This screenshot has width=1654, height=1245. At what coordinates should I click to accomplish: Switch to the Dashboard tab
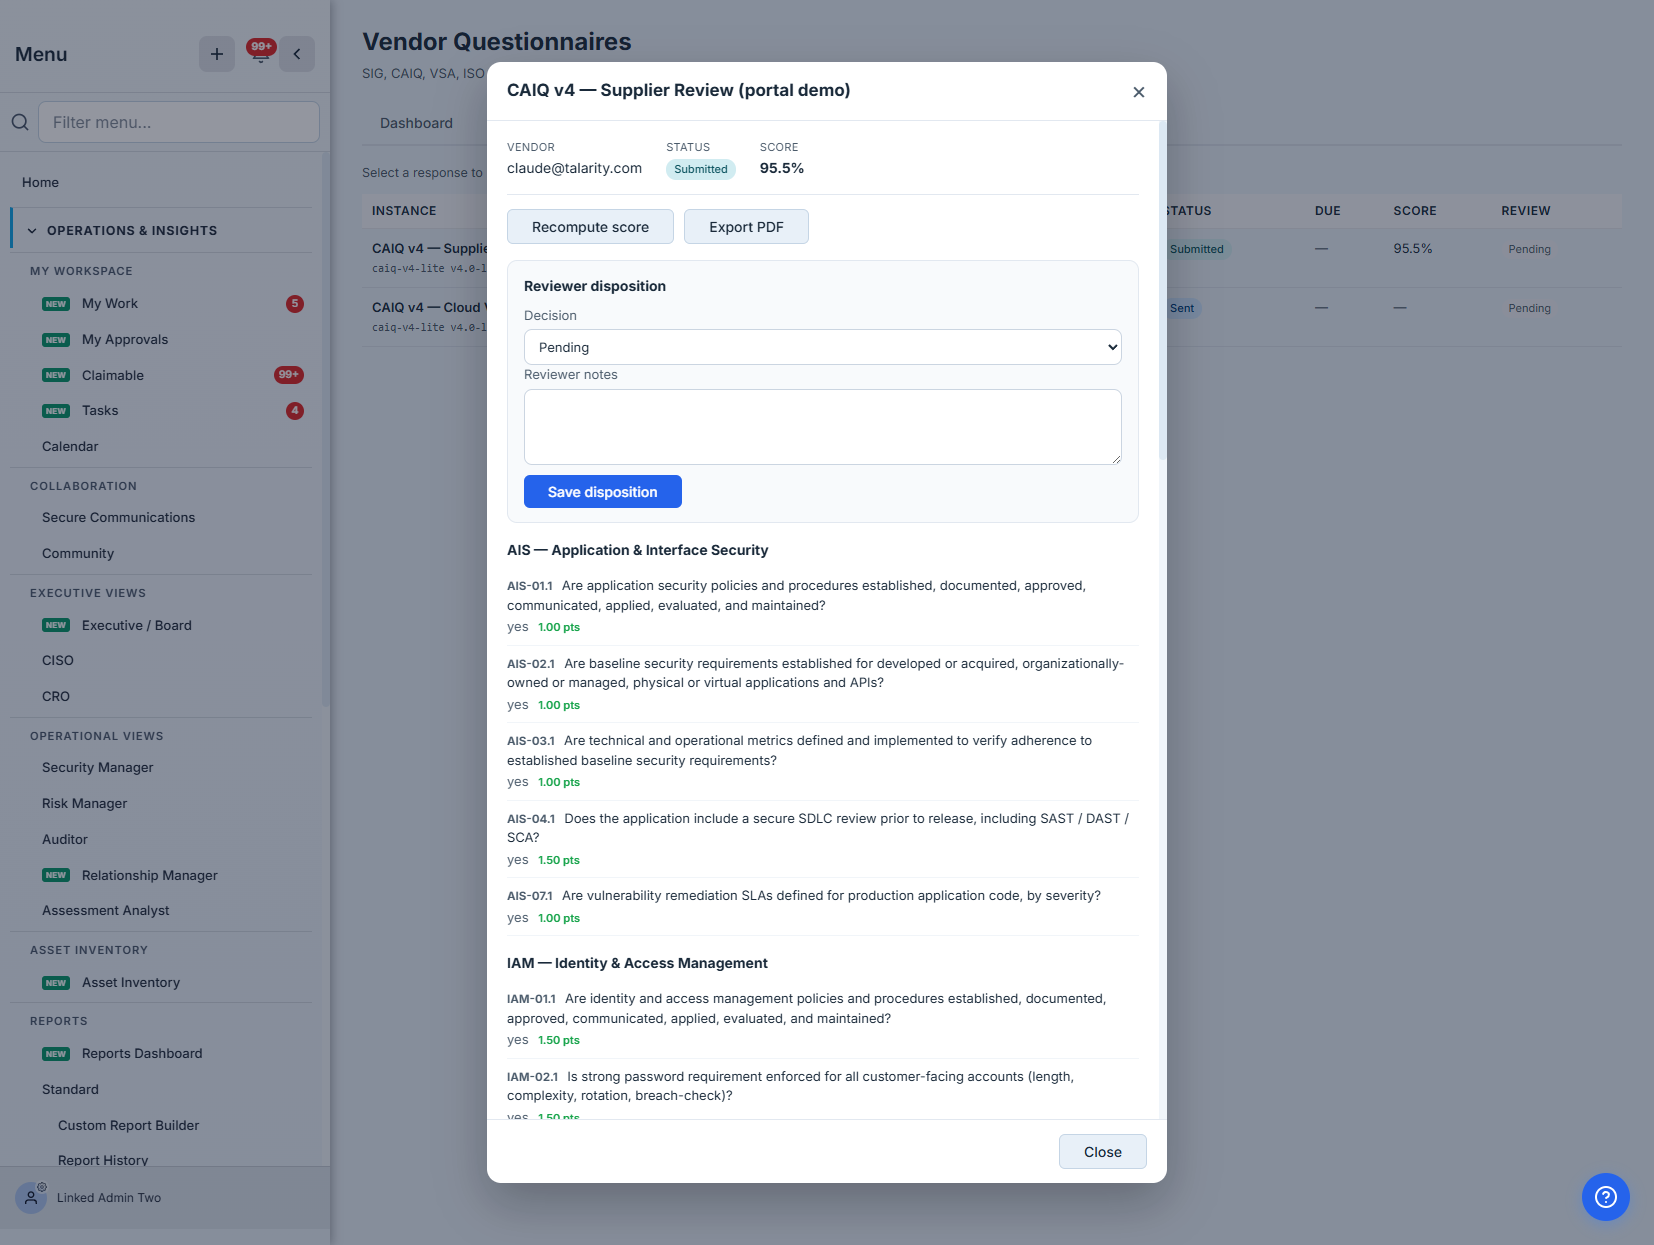pos(416,123)
